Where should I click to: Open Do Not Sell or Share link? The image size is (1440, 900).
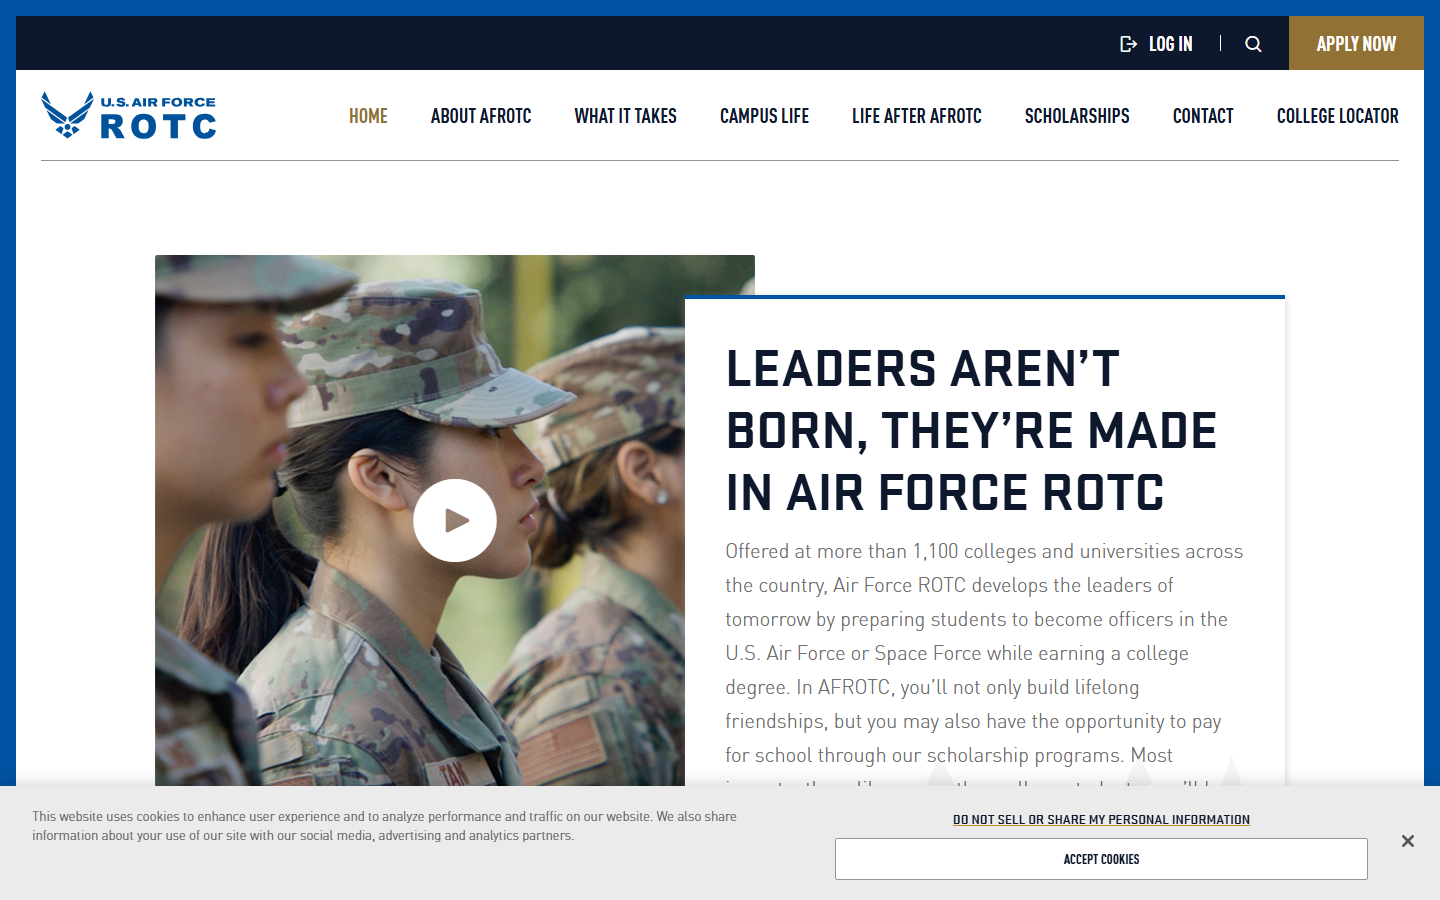(1101, 820)
